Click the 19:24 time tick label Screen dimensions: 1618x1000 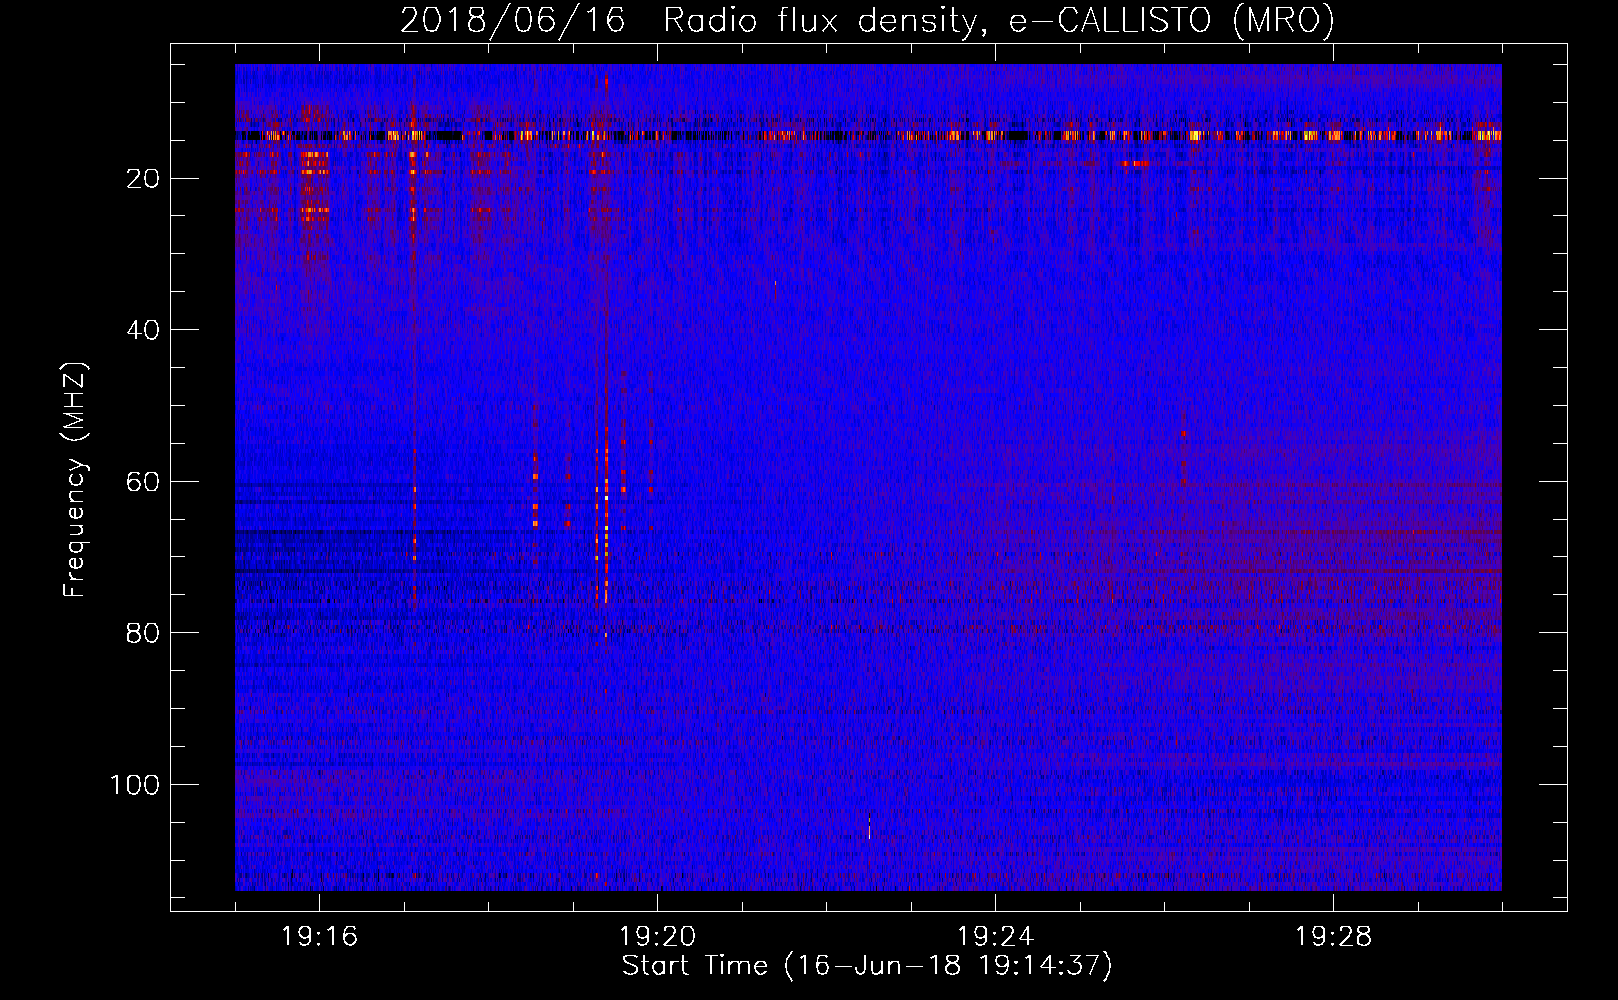click(x=995, y=937)
